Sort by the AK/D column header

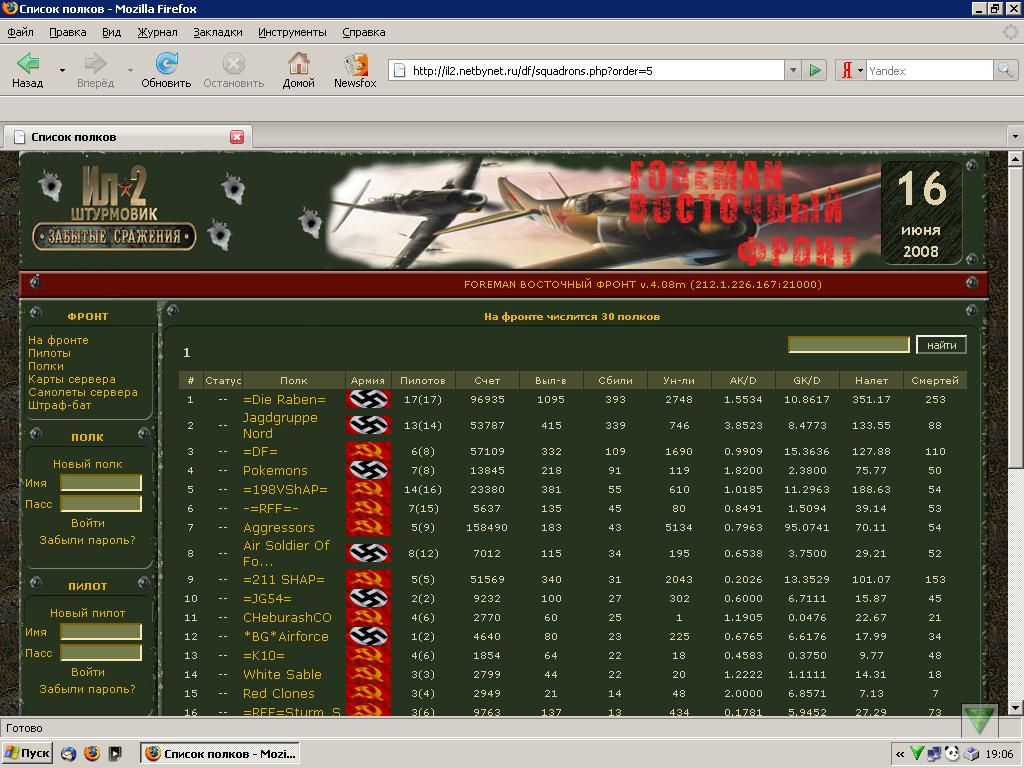(x=743, y=380)
